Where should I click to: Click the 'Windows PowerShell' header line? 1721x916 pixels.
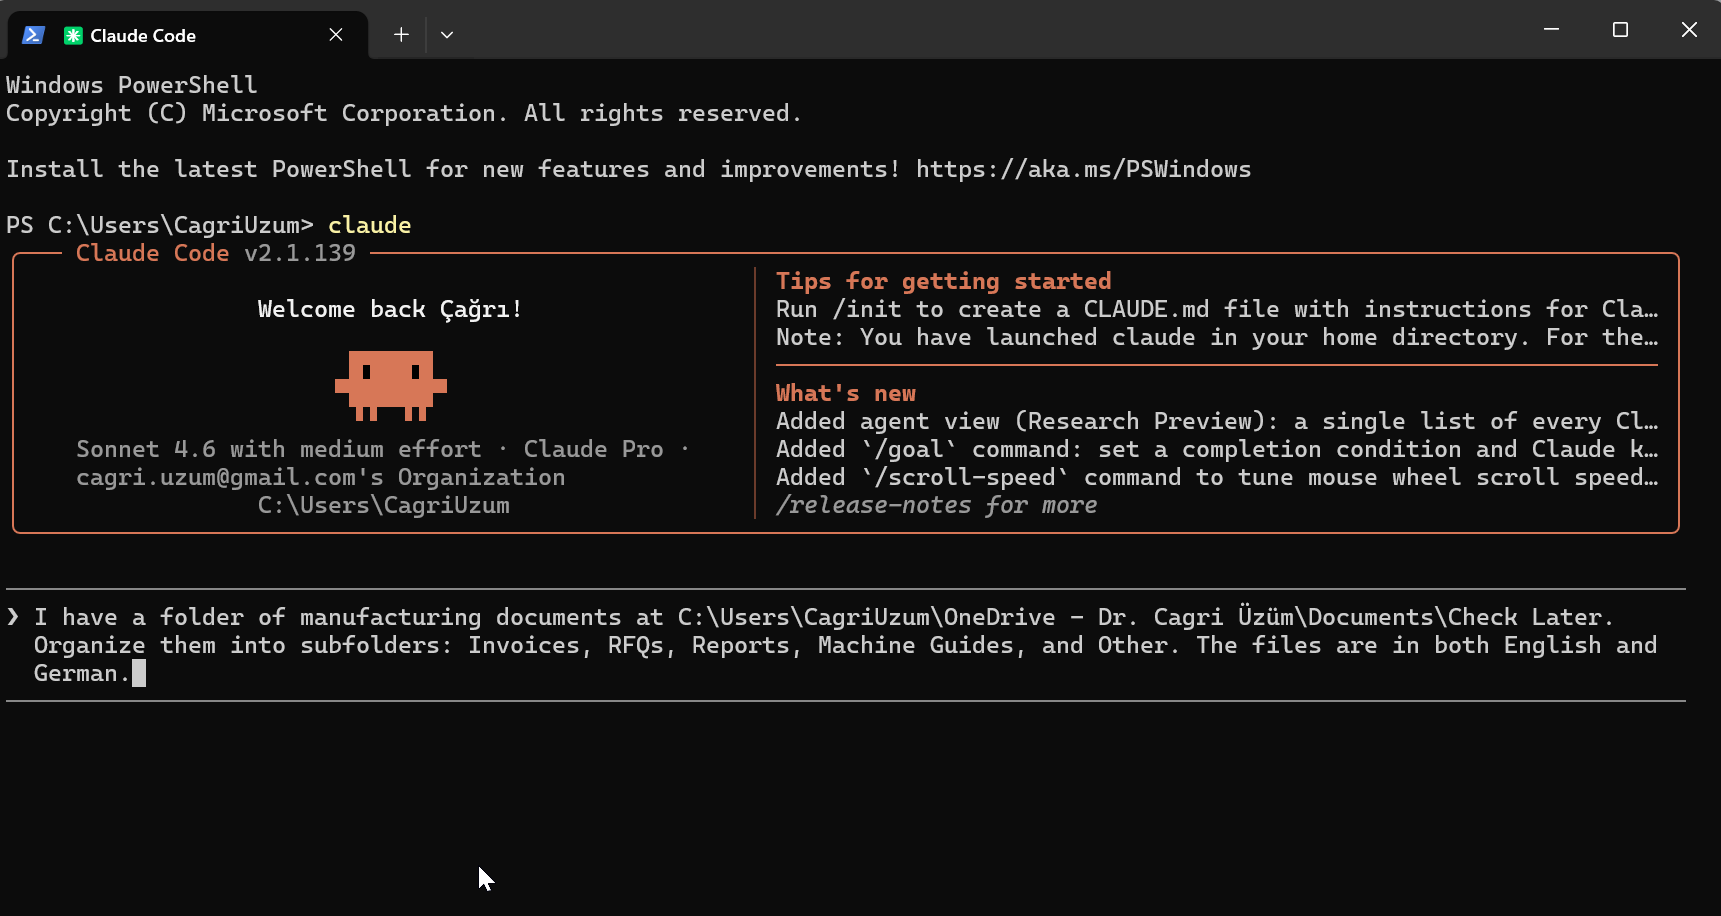[132, 85]
